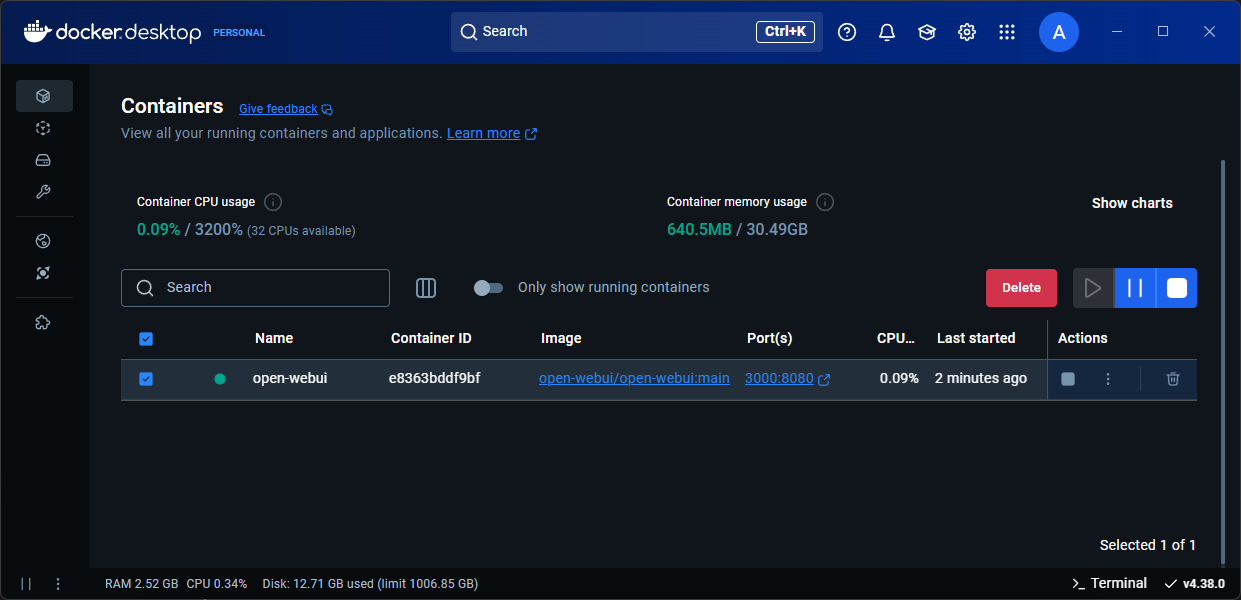Stop the selected containers in bulk toolbar
Screen dimensions: 1241x600
coord(1177,288)
